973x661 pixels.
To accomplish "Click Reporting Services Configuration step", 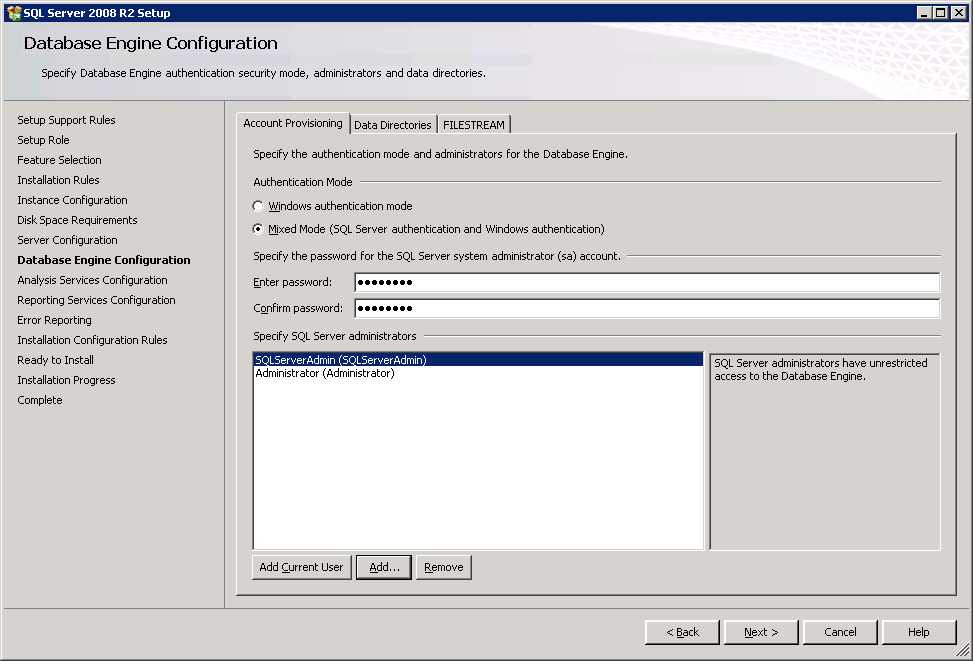I will (97, 300).
